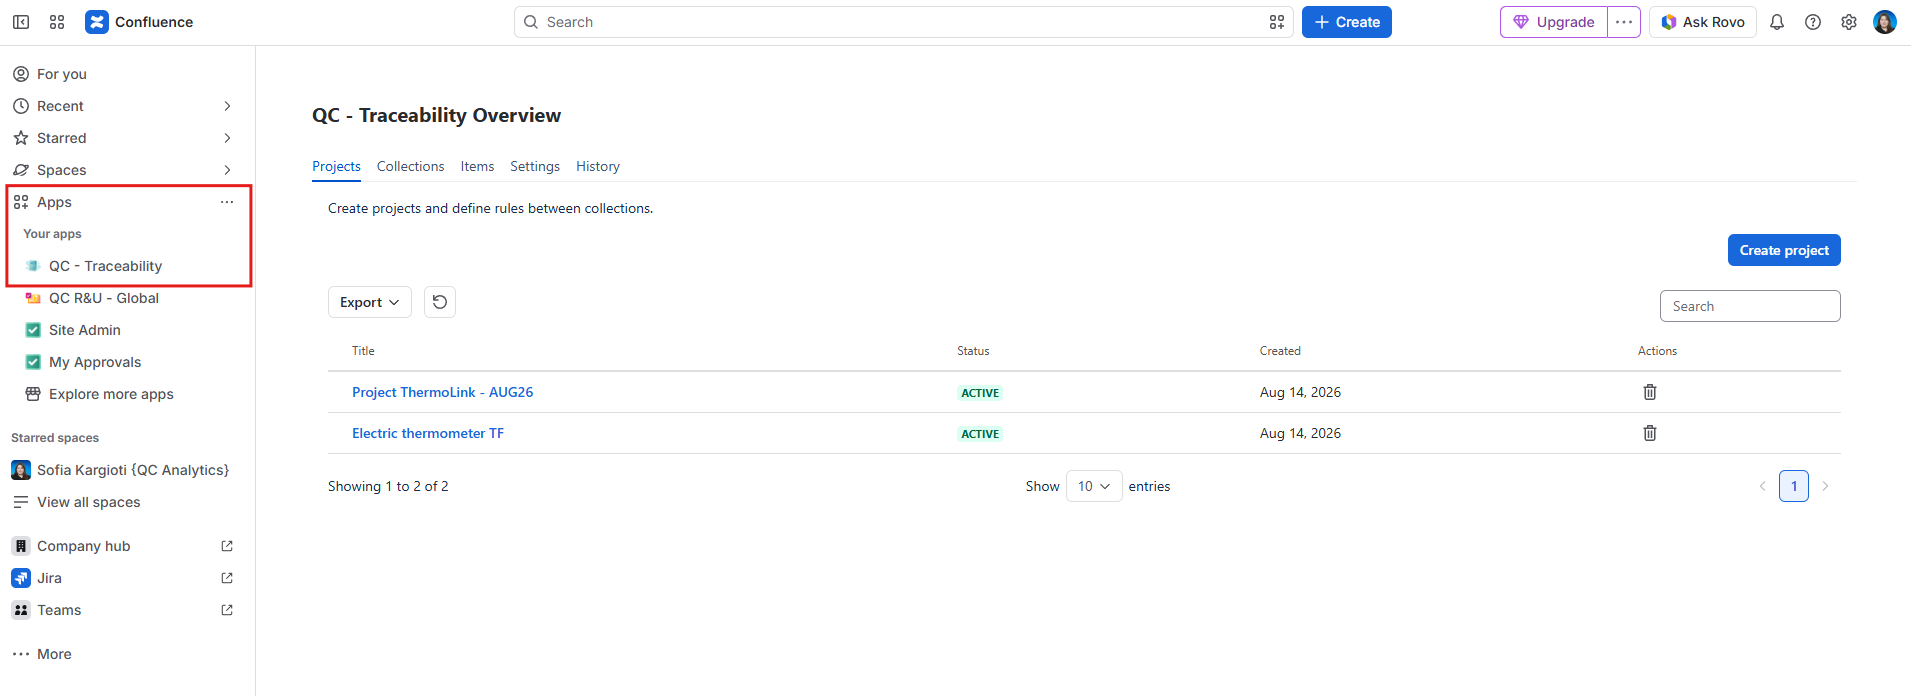This screenshot has height=696, width=1911.
Task: Open the app switcher grid icon
Action: [x=57, y=22]
